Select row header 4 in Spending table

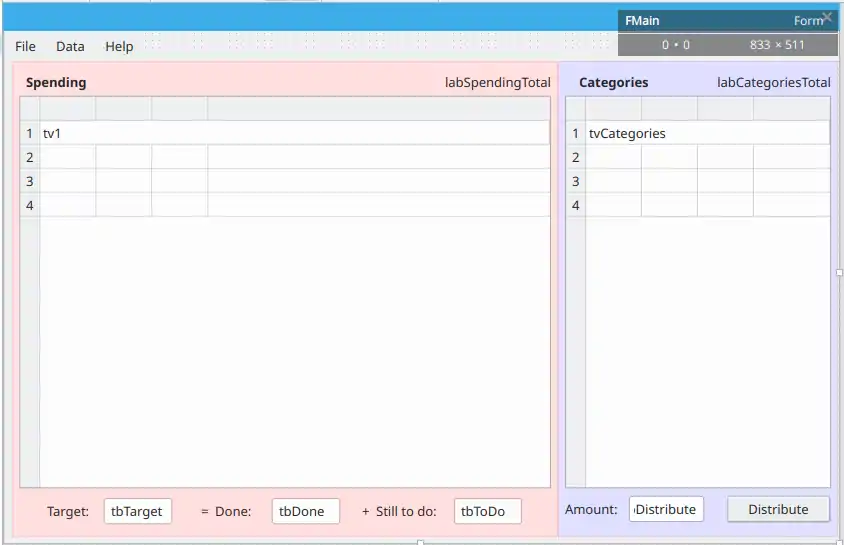pos(30,205)
